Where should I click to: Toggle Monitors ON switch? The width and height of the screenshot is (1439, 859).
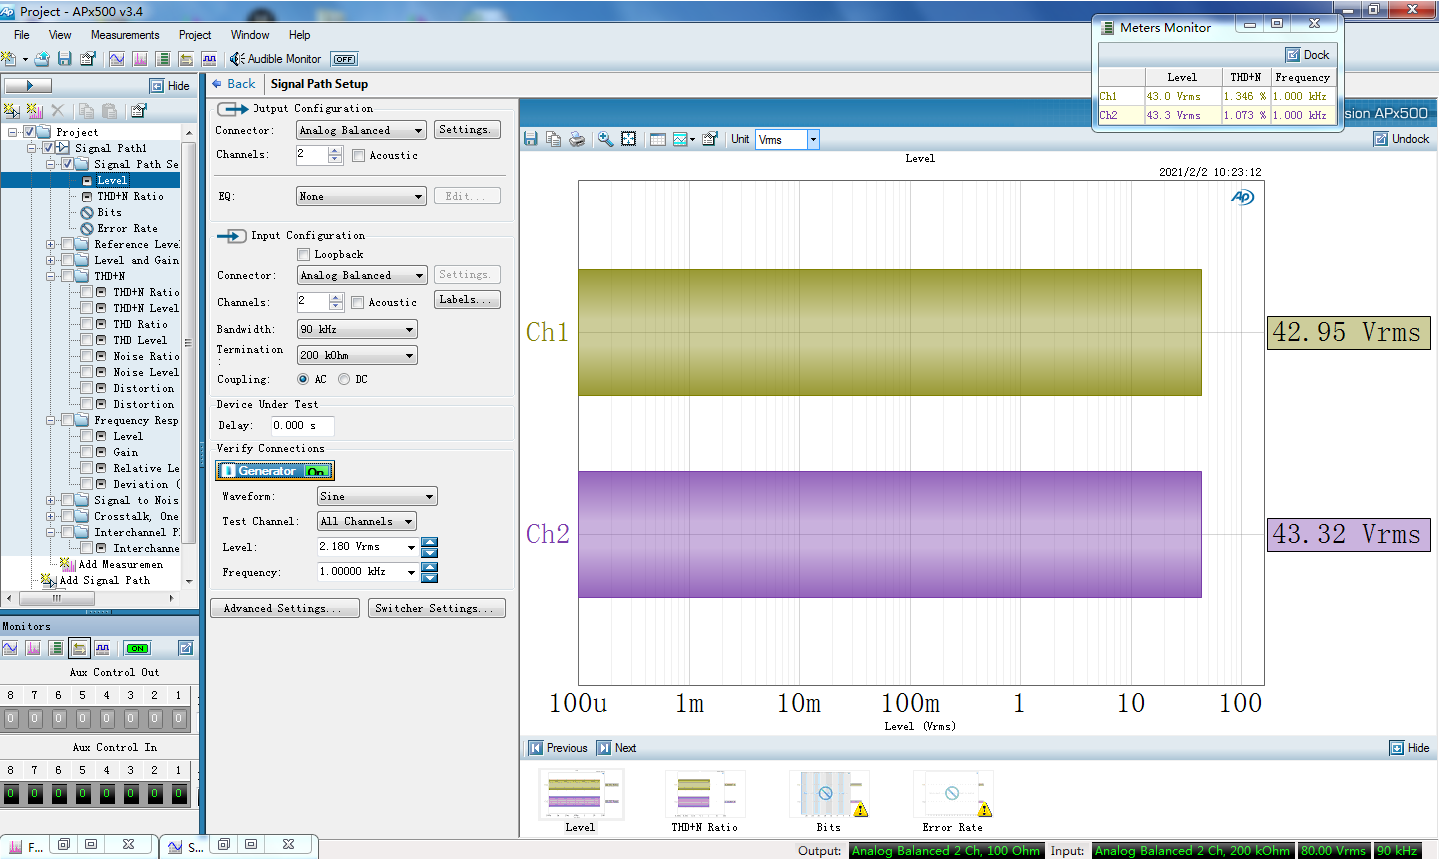137,648
